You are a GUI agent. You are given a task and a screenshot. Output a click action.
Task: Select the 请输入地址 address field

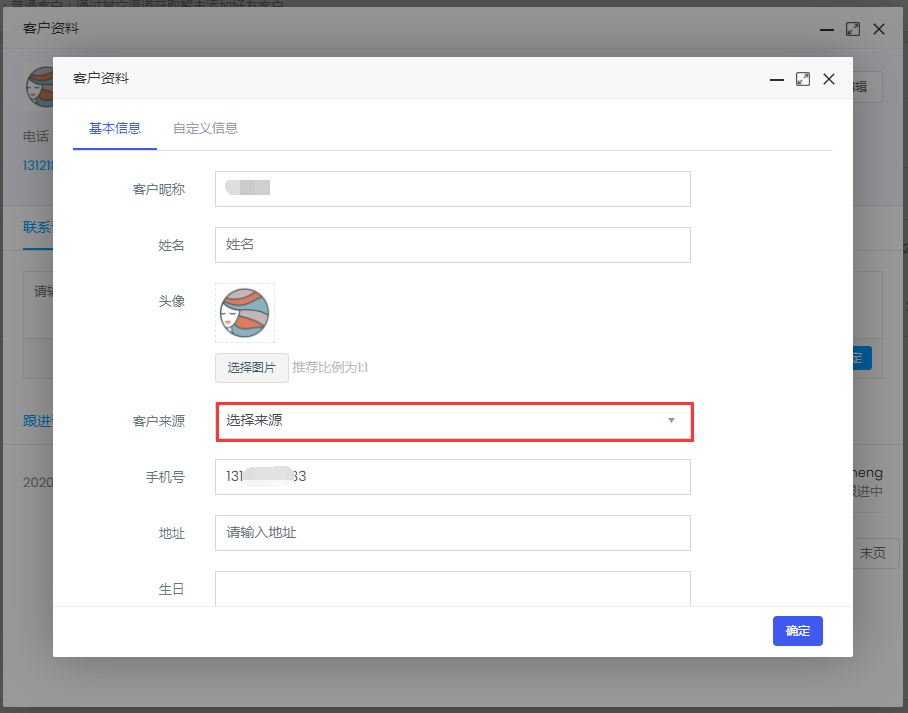point(452,533)
